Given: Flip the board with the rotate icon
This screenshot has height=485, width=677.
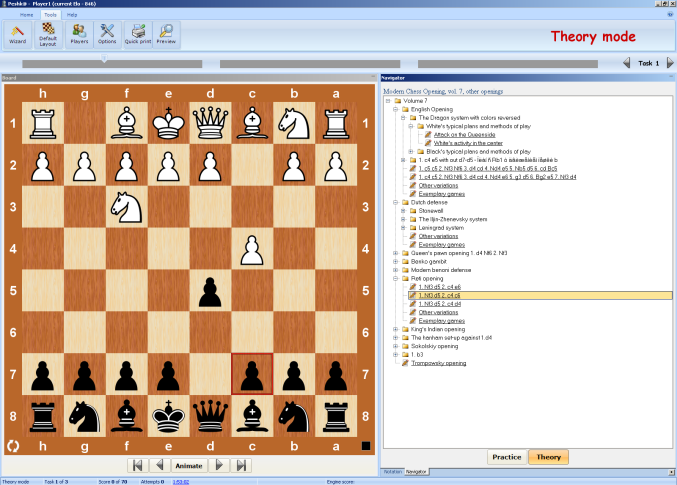Looking at the screenshot, I should pyautogui.click(x=13, y=446).
